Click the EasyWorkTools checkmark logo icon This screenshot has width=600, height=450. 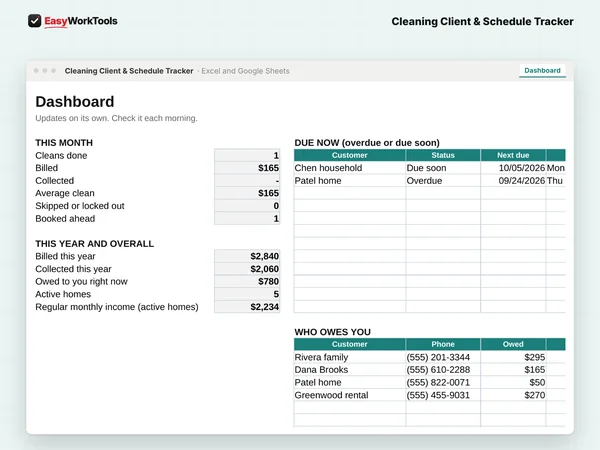tap(34, 21)
